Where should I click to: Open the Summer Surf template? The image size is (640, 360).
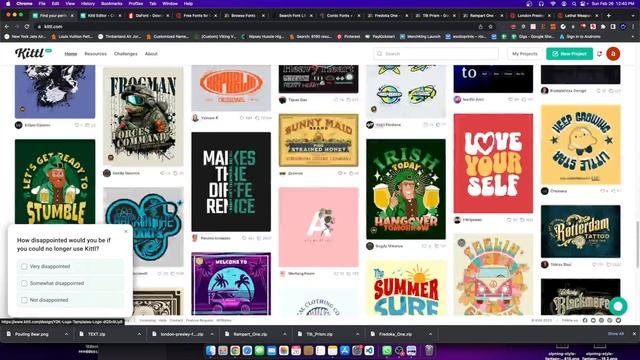click(x=406, y=288)
